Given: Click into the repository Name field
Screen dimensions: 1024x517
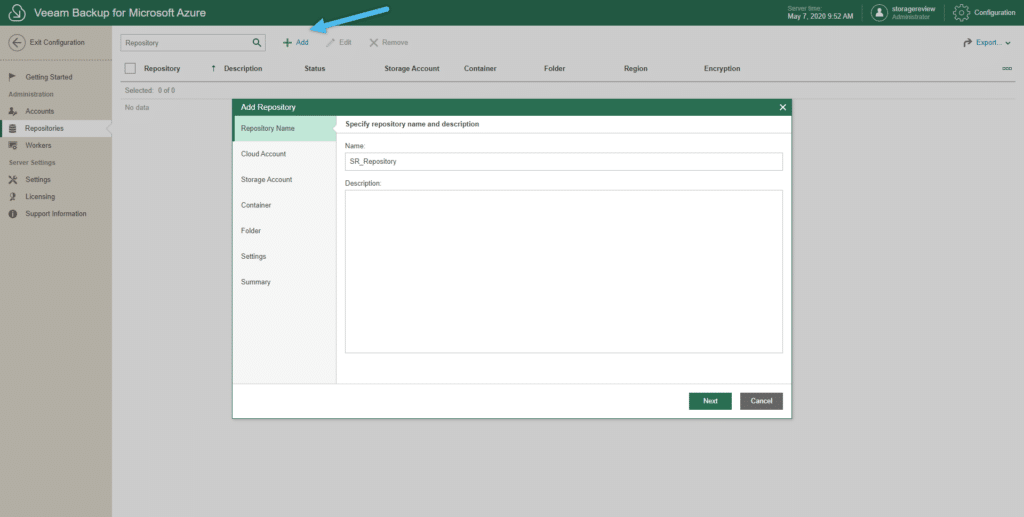Looking at the screenshot, I should [564, 161].
